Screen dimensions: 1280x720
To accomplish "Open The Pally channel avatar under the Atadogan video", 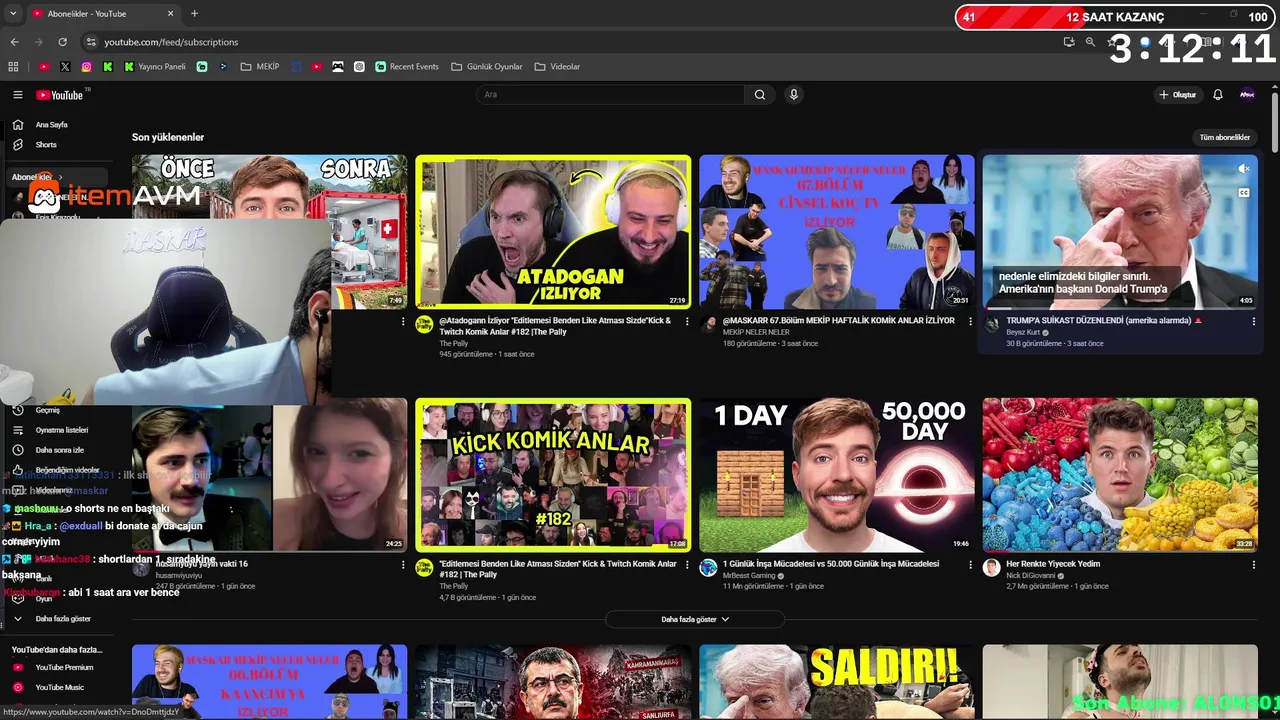I will pyautogui.click(x=424, y=324).
